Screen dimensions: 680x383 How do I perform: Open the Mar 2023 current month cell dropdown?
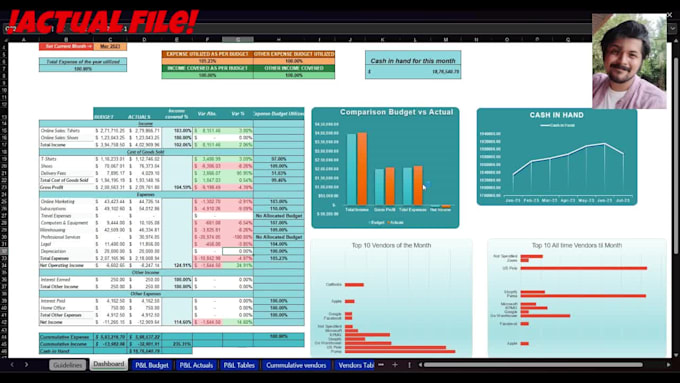point(110,46)
